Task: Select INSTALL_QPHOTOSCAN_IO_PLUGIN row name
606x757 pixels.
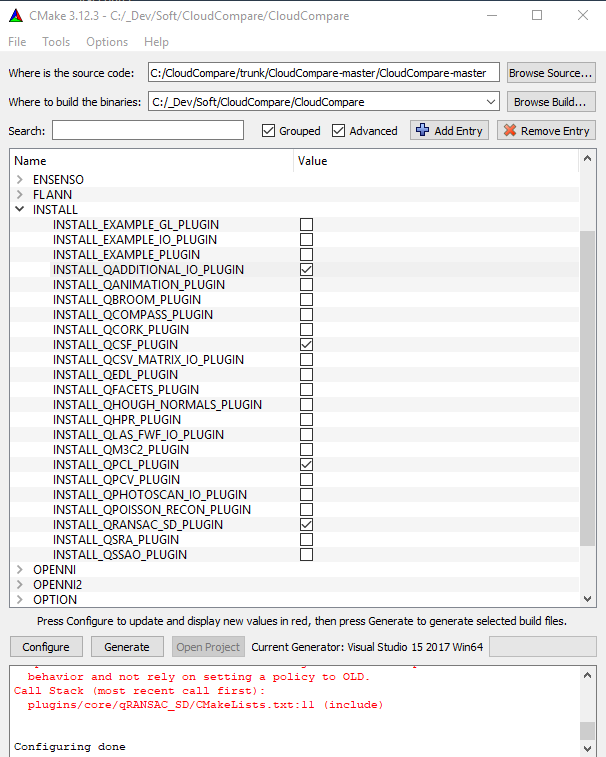Action: [x=150, y=494]
